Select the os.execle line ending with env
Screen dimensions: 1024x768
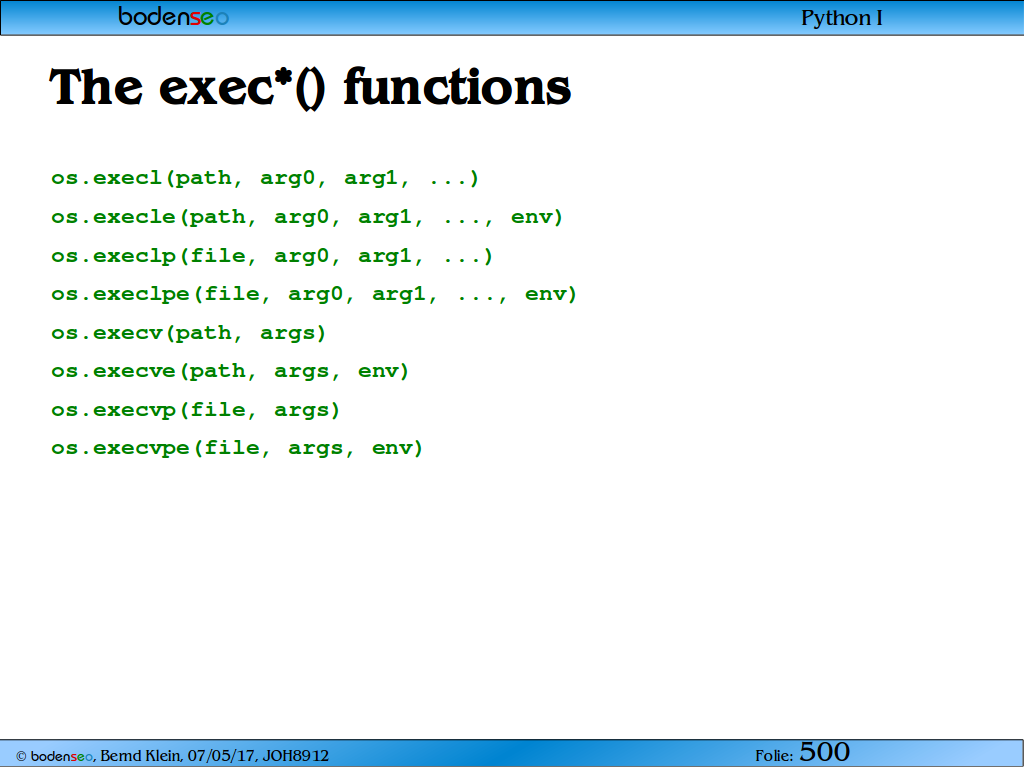click(x=307, y=217)
